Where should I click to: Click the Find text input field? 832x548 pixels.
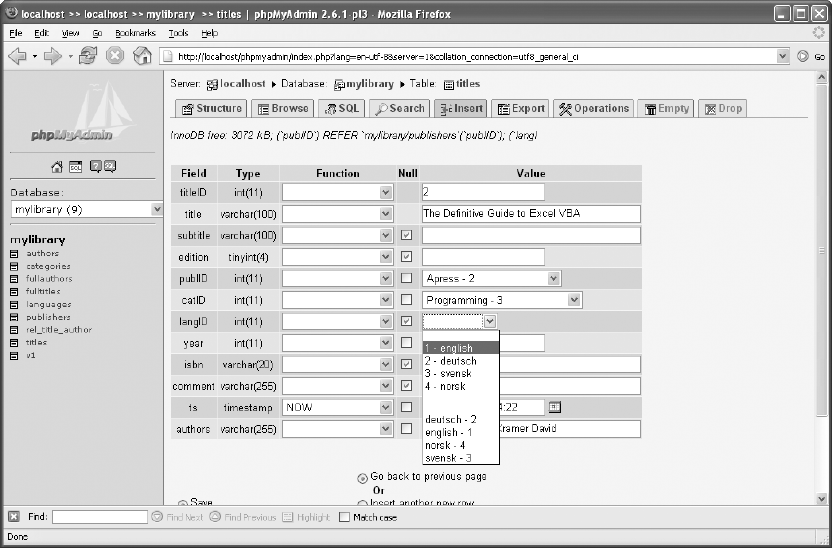tap(100, 517)
